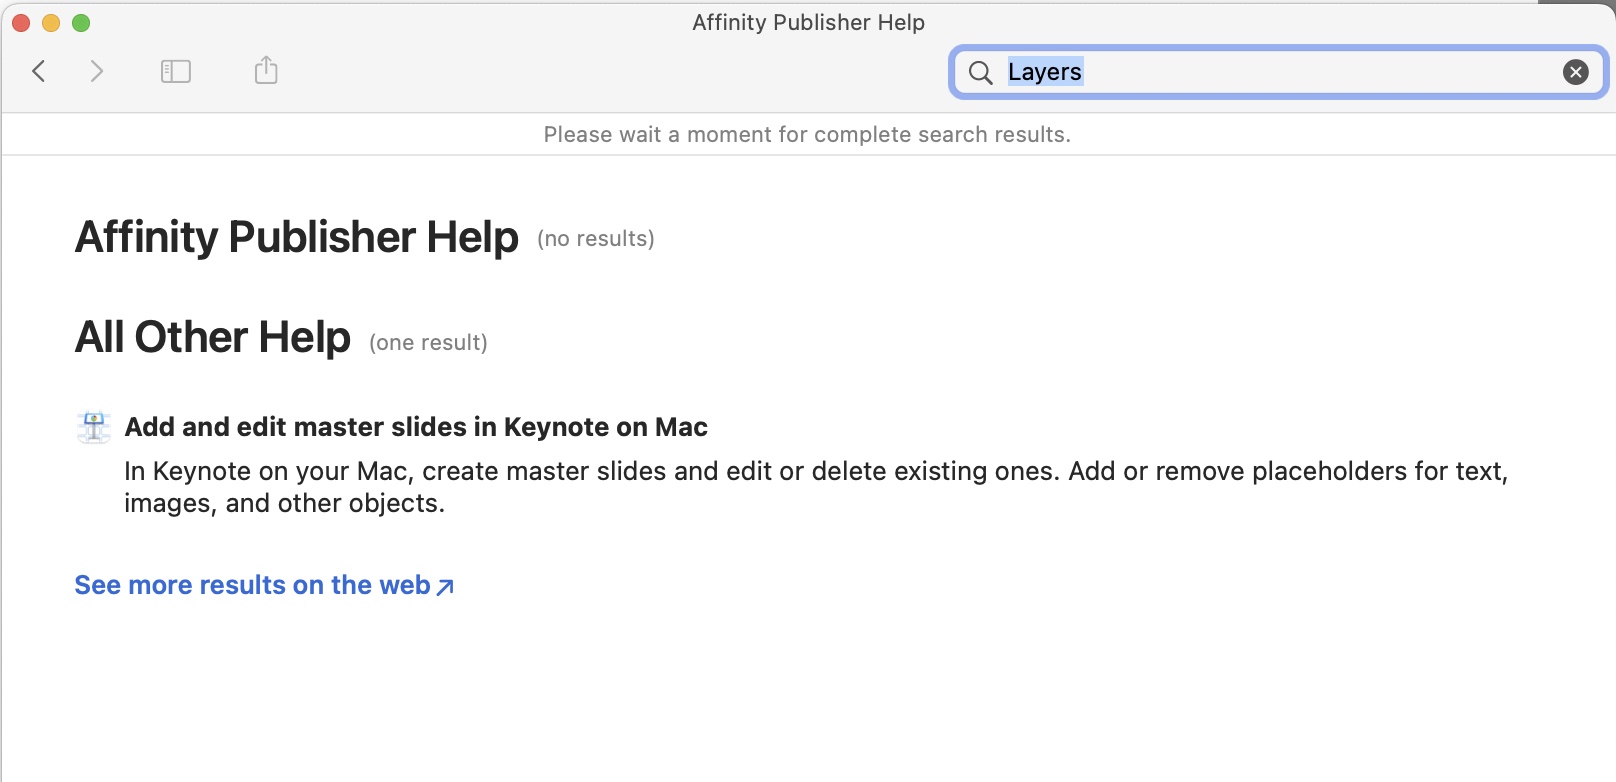Image resolution: width=1616 pixels, height=782 pixels.
Task: Focus the help search field
Action: (x=1278, y=72)
